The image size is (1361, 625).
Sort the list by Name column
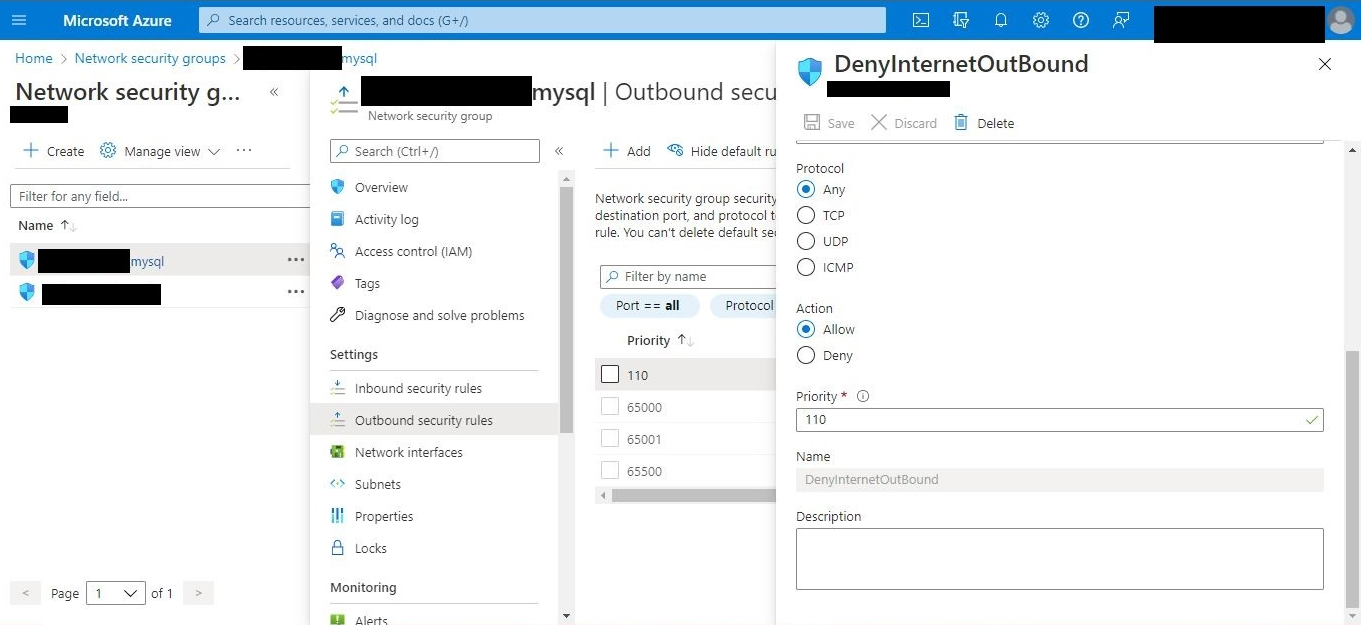point(48,226)
